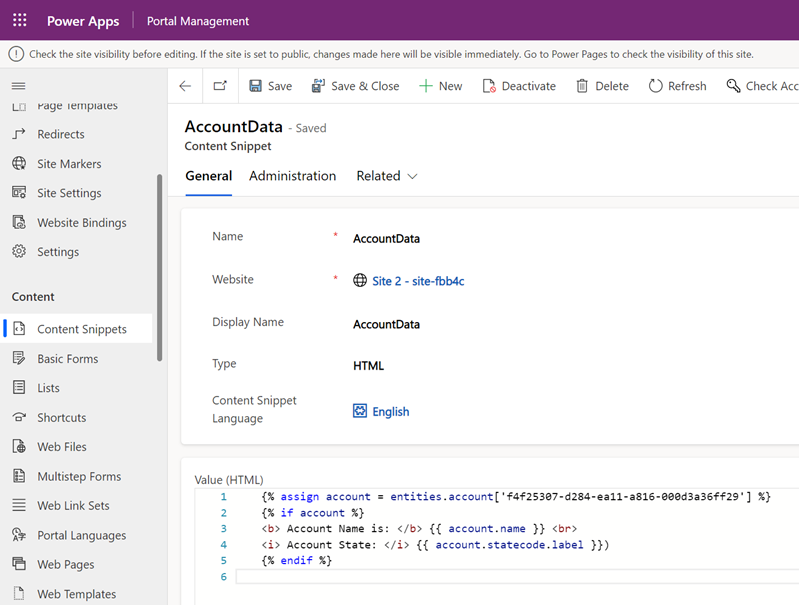Open record in new window icon
Viewport: 800px width, 605px height.
(x=220, y=86)
